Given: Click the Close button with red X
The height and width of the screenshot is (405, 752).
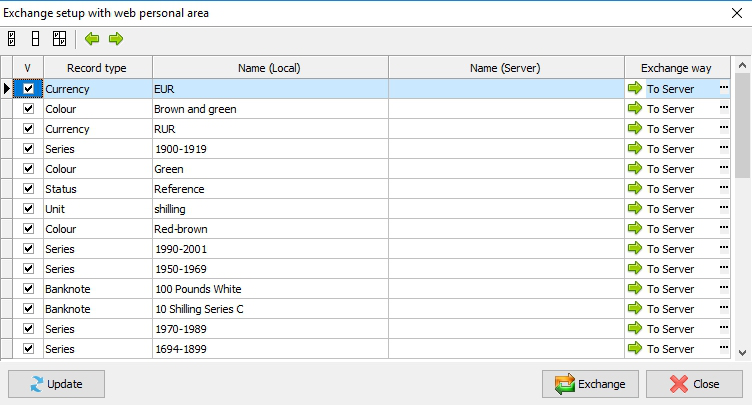Looking at the screenshot, I should (694, 384).
